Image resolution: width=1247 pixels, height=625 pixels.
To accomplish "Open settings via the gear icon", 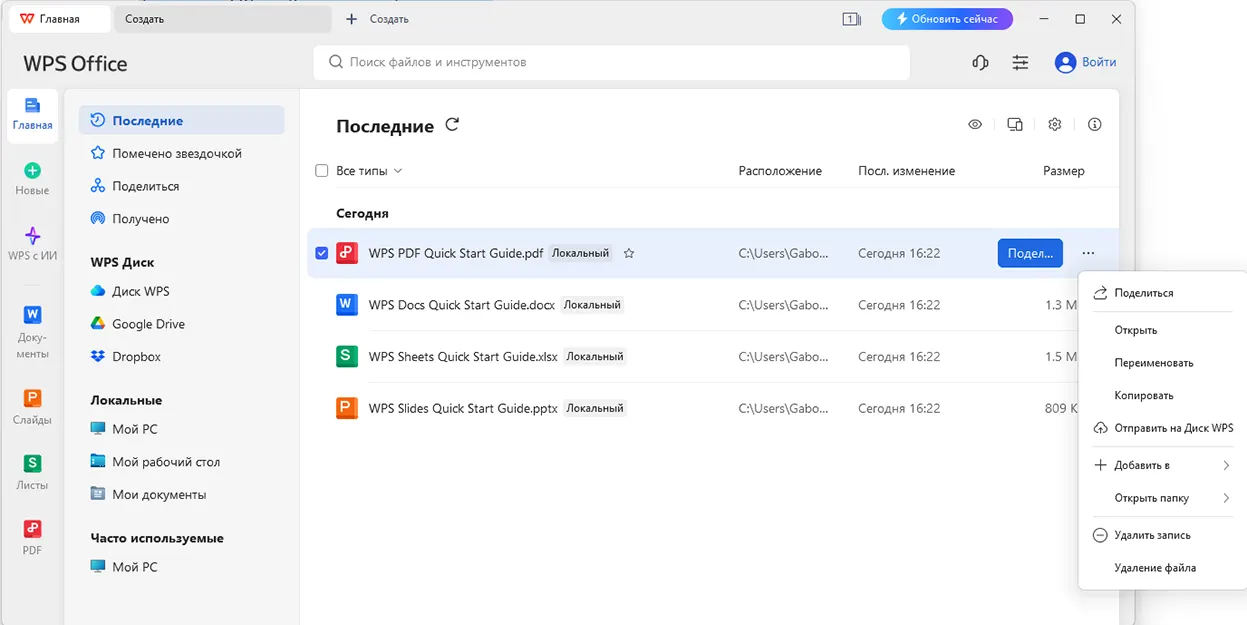I will pos(1054,124).
